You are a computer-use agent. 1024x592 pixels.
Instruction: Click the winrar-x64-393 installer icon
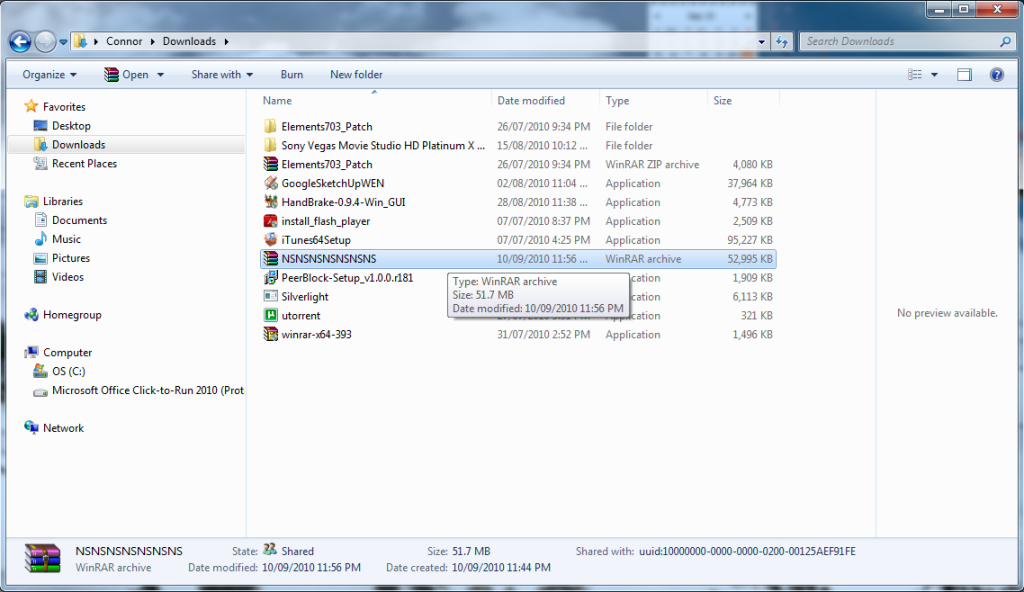click(270, 335)
